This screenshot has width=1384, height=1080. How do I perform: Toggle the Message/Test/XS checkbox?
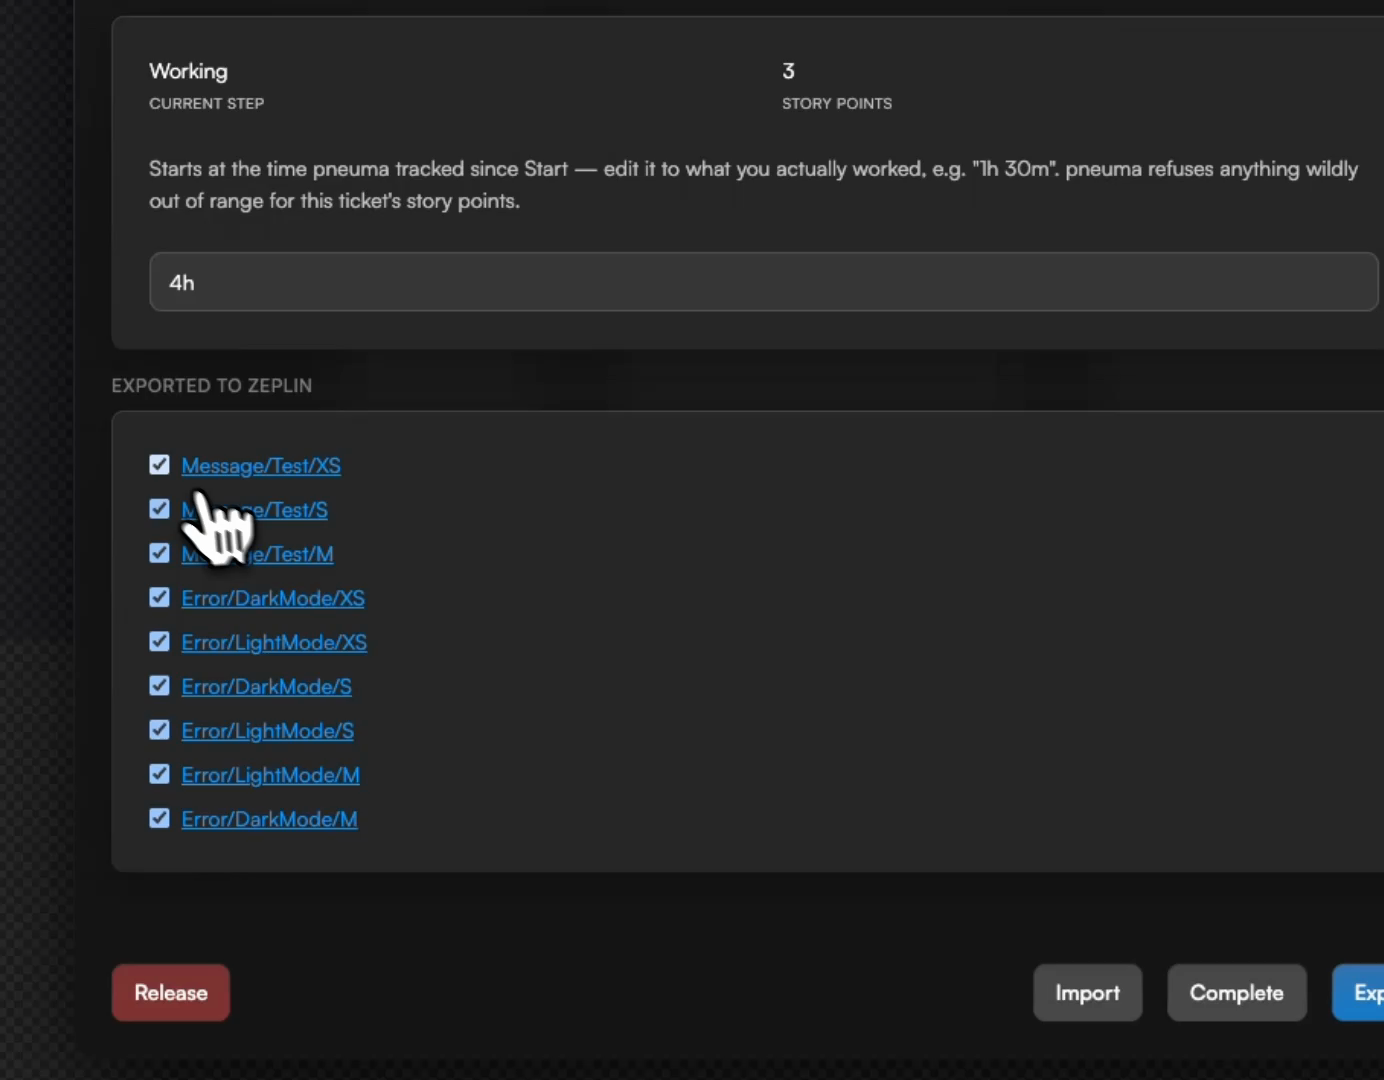[x=159, y=465]
